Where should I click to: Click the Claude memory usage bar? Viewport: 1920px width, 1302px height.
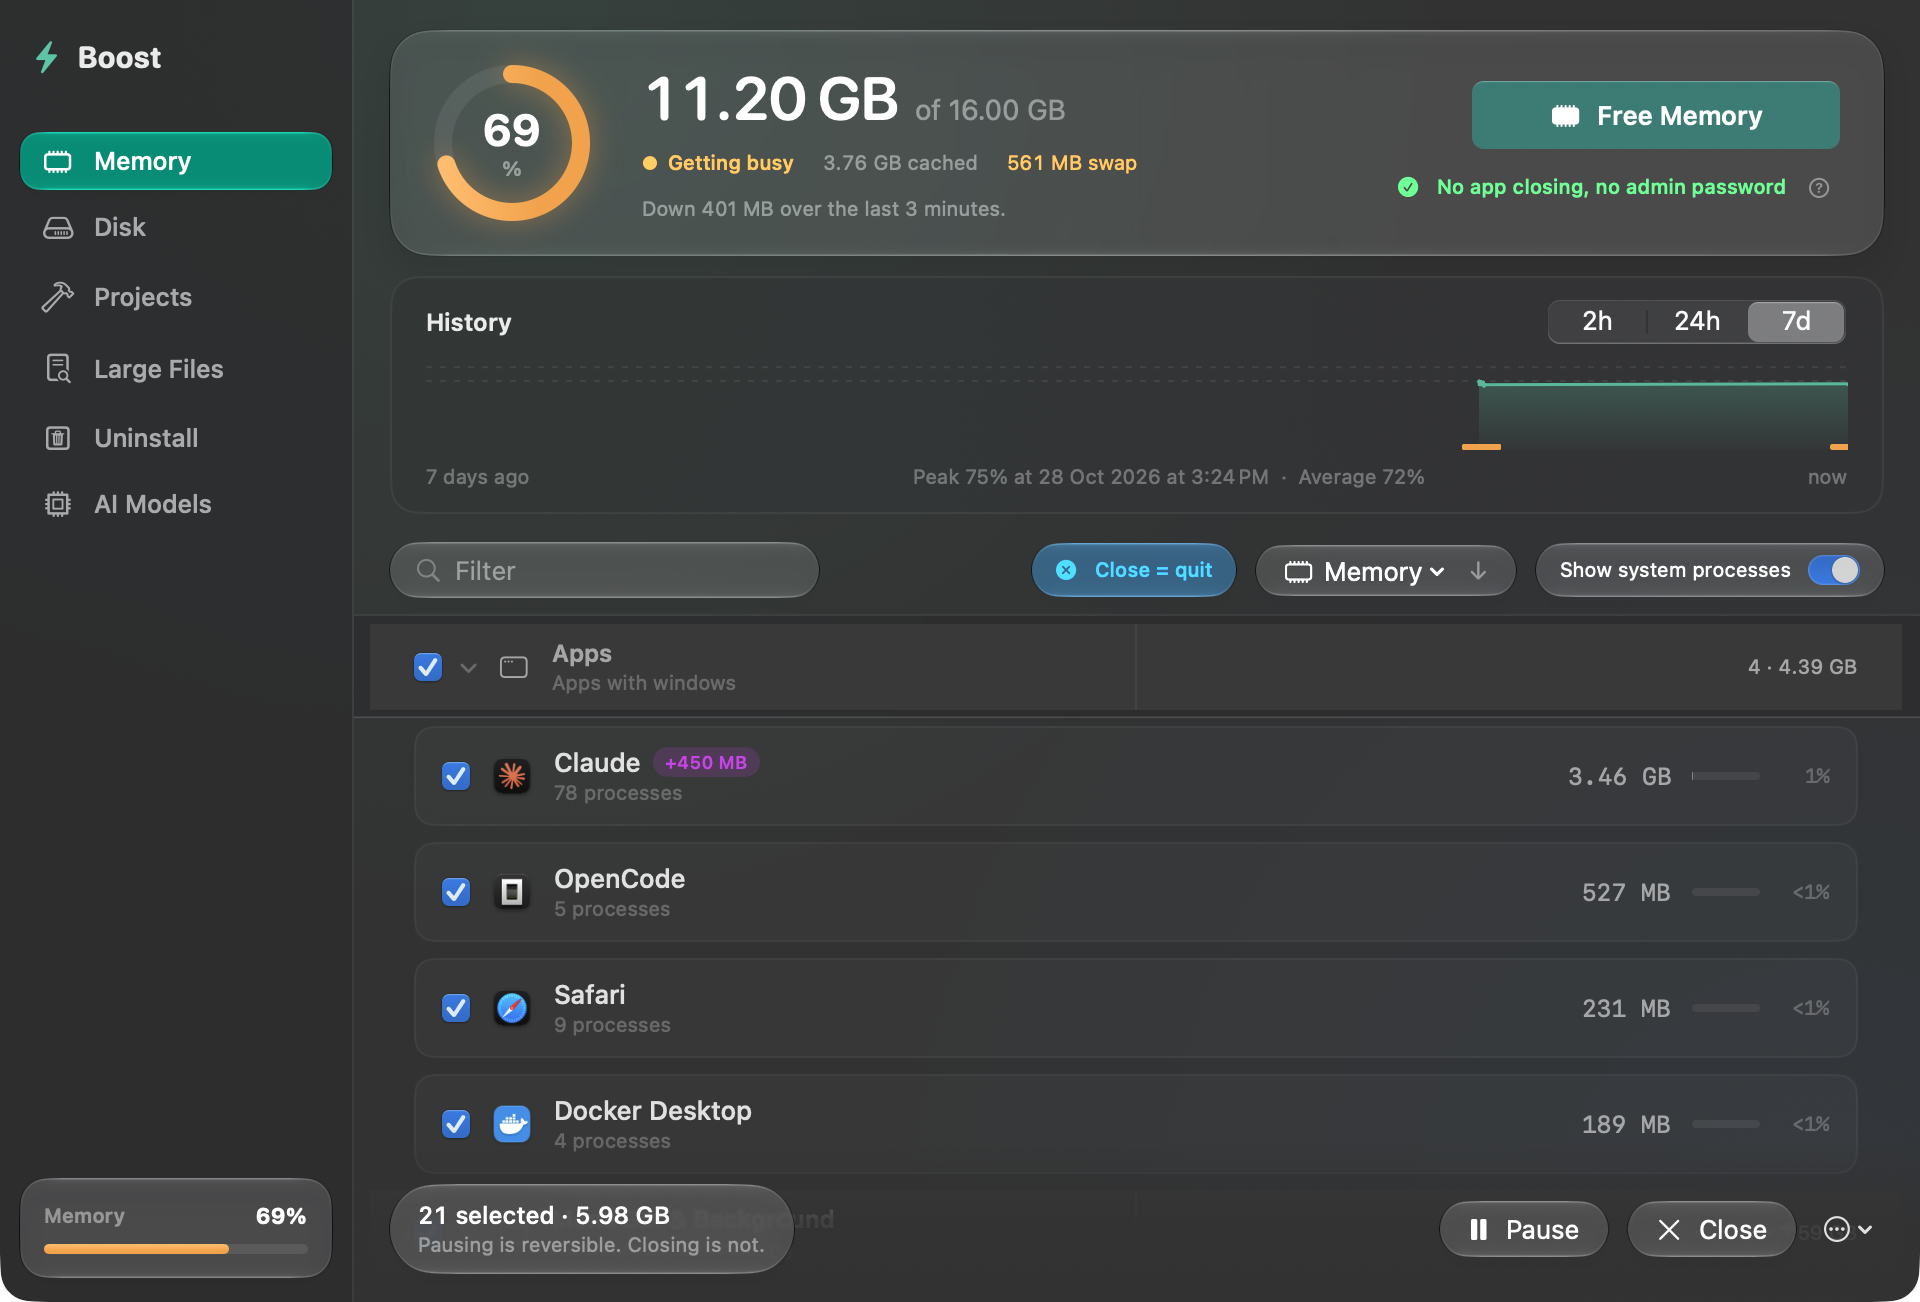[x=1726, y=776]
